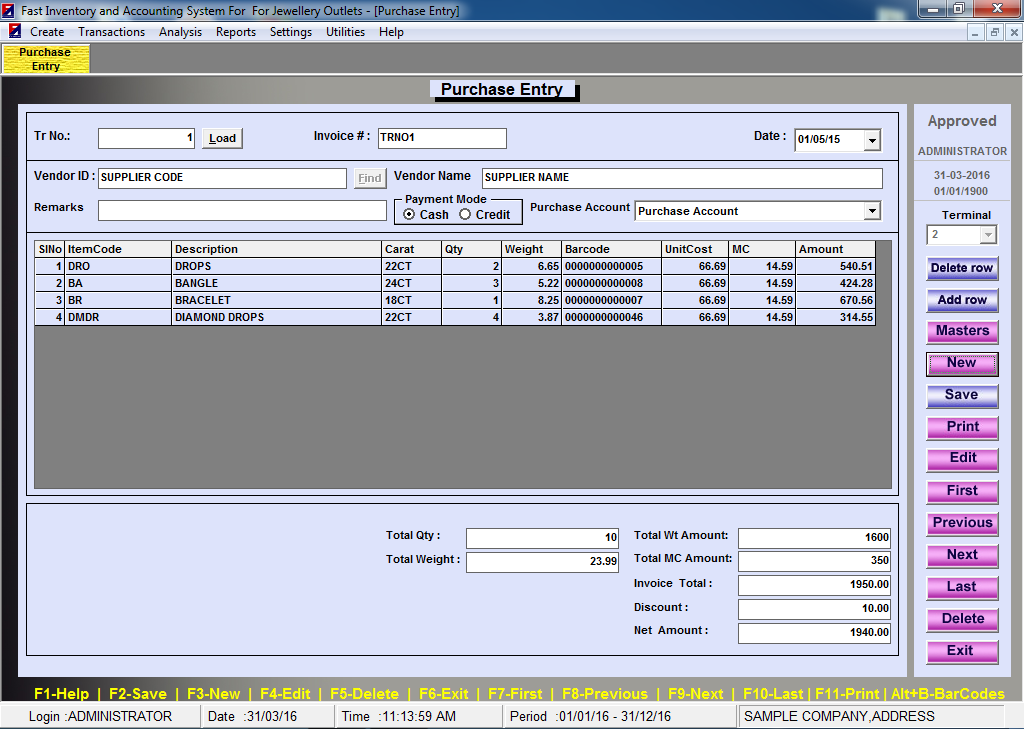Save the purchase entry
This screenshot has height=729, width=1024.
point(962,395)
